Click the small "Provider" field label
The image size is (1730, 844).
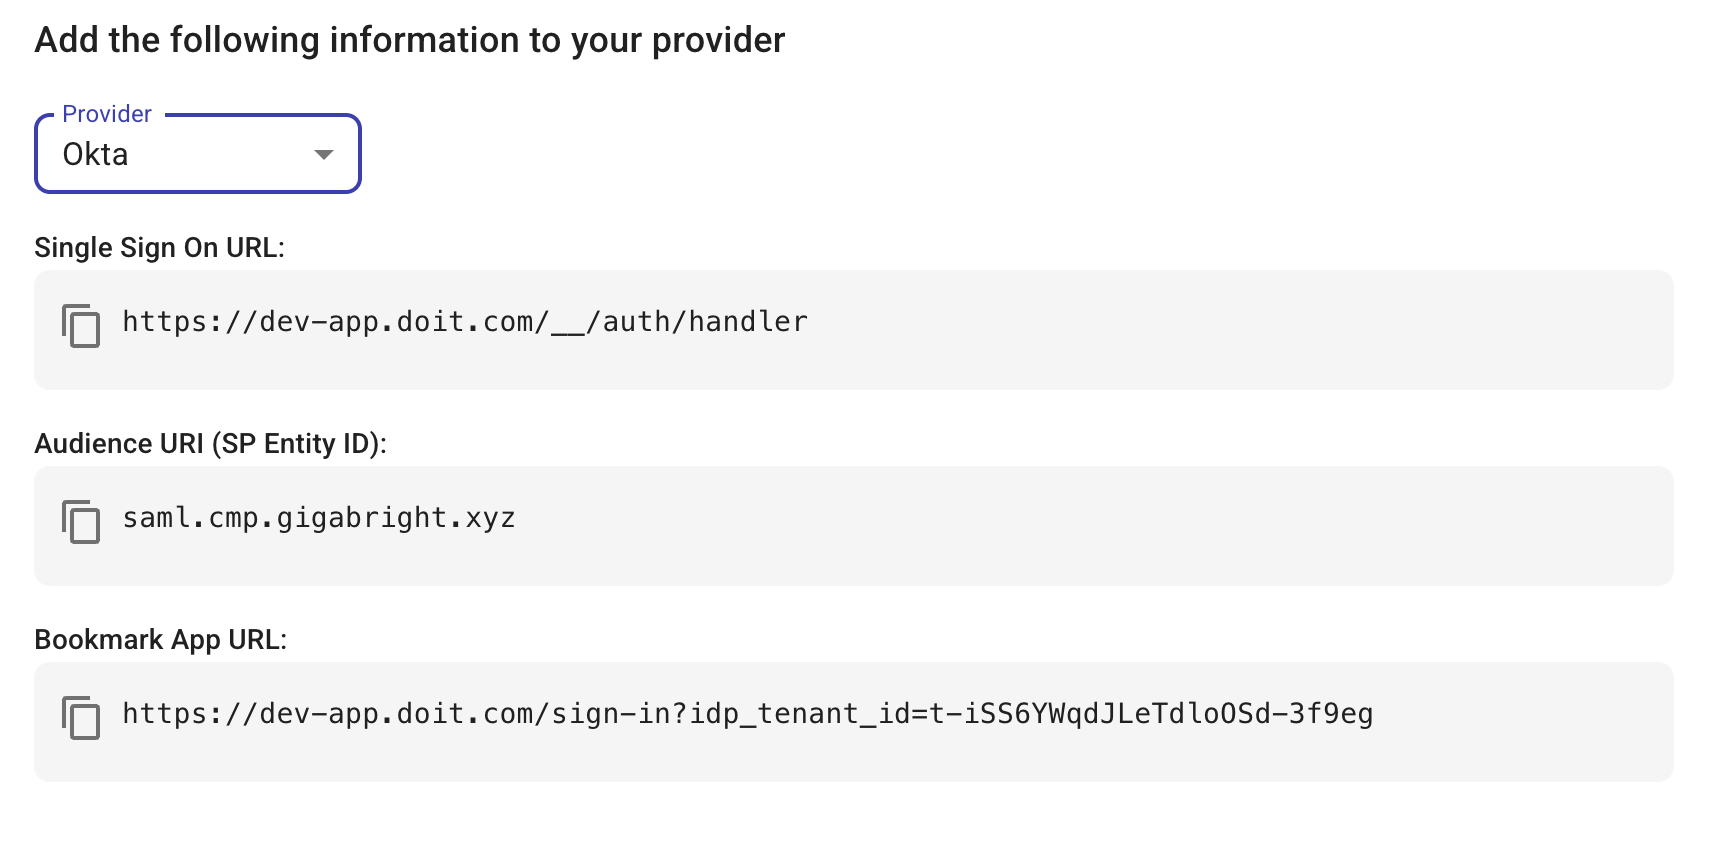click(x=107, y=114)
